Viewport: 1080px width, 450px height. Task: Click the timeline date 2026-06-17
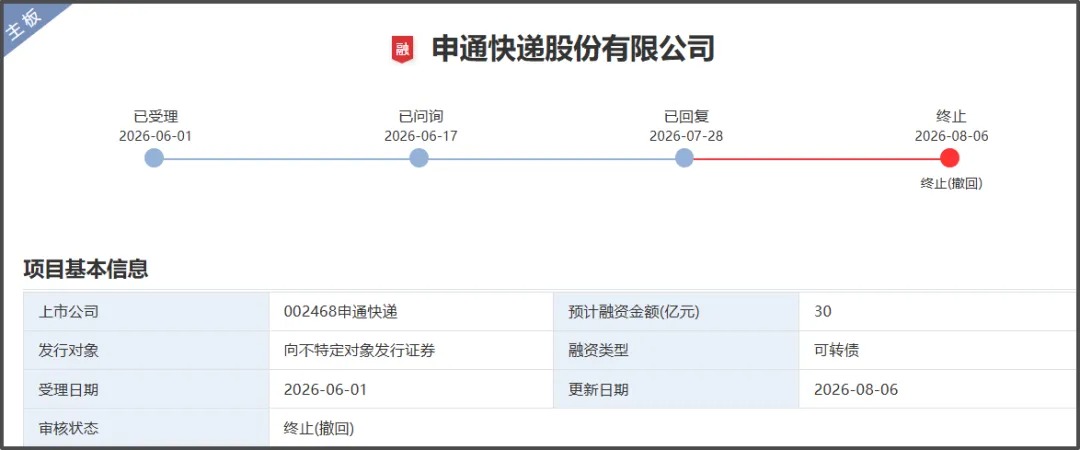tap(421, 136)
